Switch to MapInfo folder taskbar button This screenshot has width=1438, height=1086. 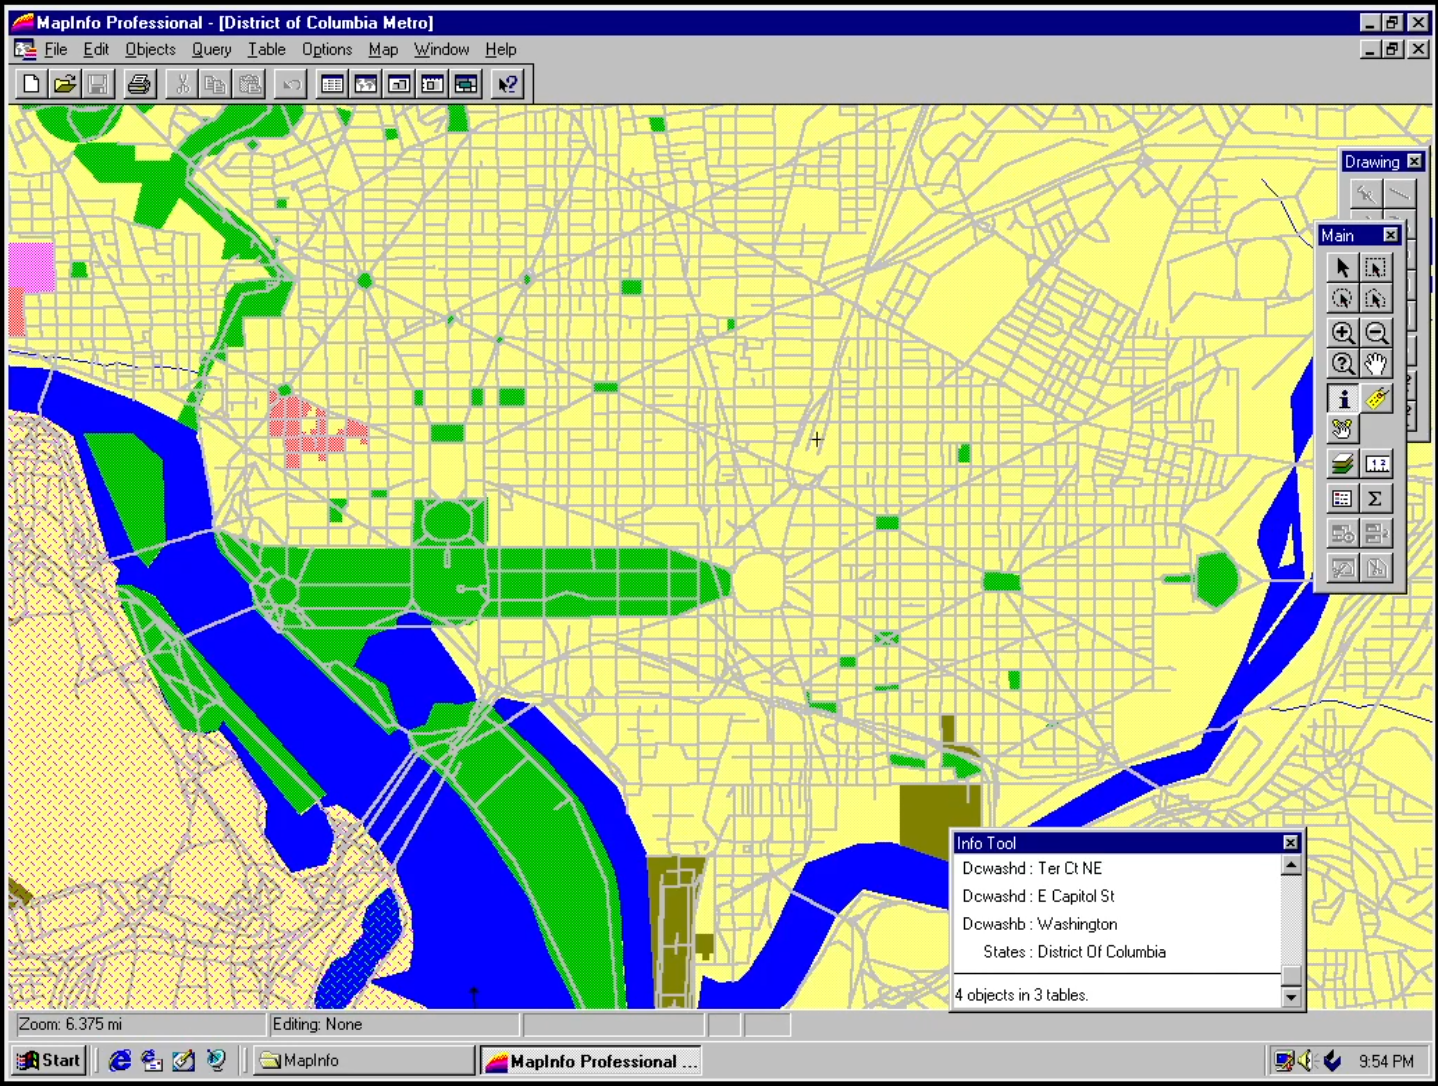[362, 1061]
